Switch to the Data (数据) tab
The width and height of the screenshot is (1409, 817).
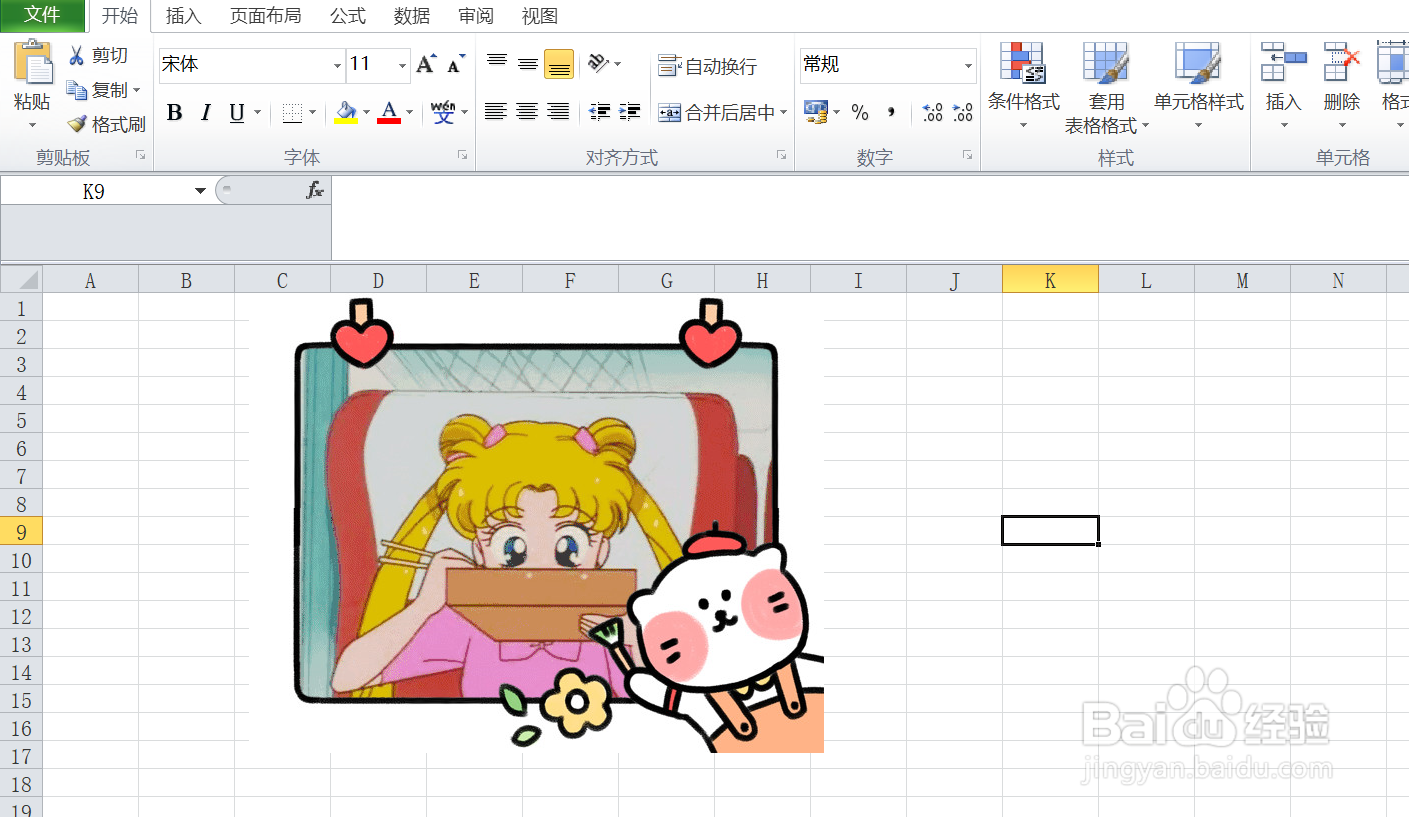412,16
